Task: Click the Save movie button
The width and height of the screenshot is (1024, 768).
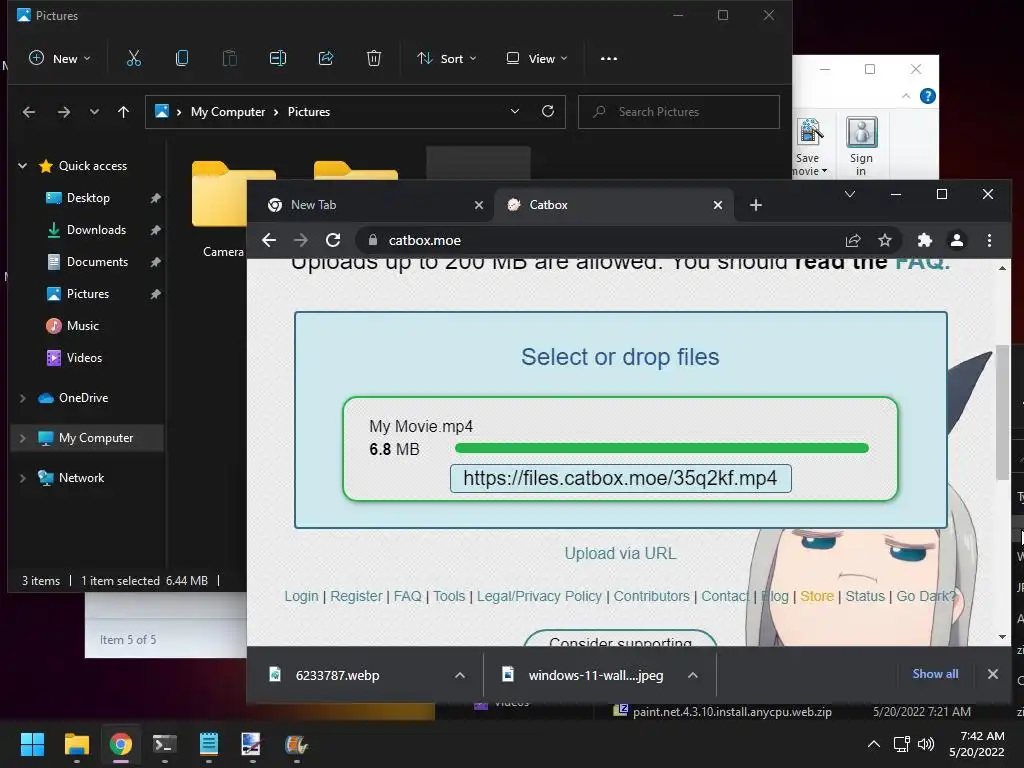Action: tap(809, 146)
